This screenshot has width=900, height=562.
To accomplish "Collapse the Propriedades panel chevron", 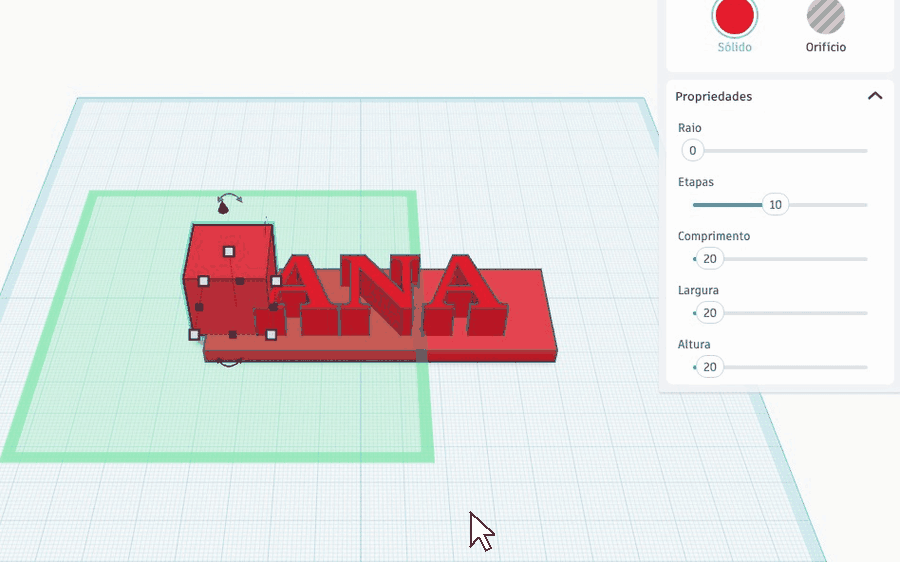I will click(x=875, y=96).
